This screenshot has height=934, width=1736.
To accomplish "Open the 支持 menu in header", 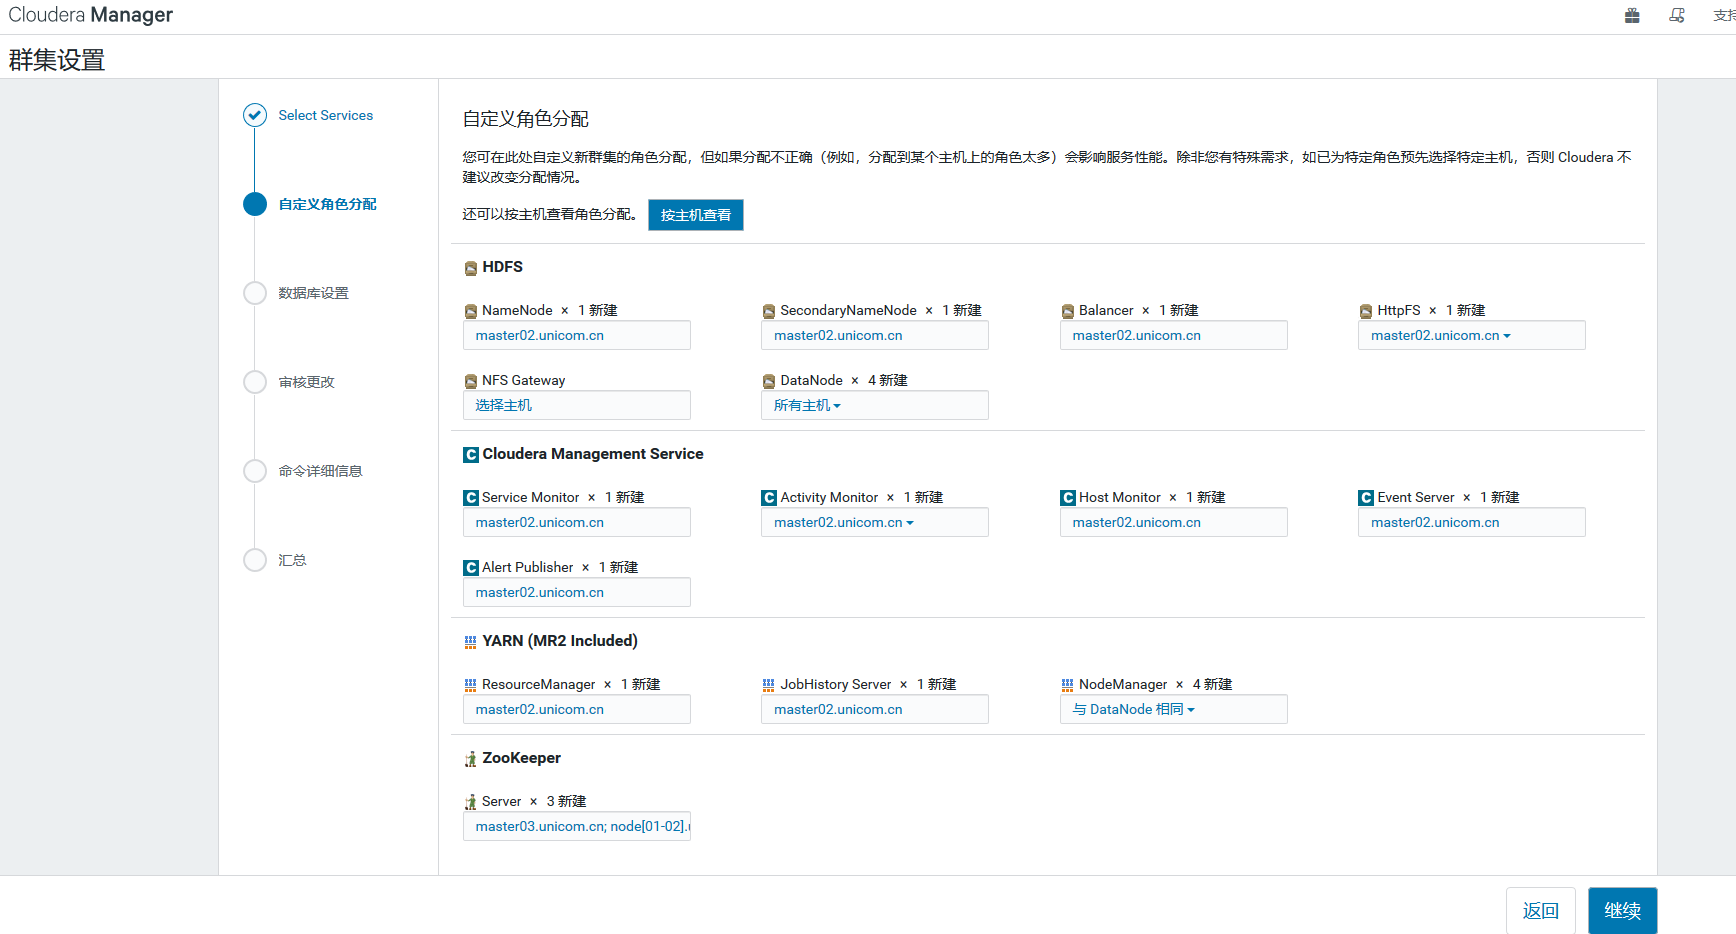I will point(1724,16).
